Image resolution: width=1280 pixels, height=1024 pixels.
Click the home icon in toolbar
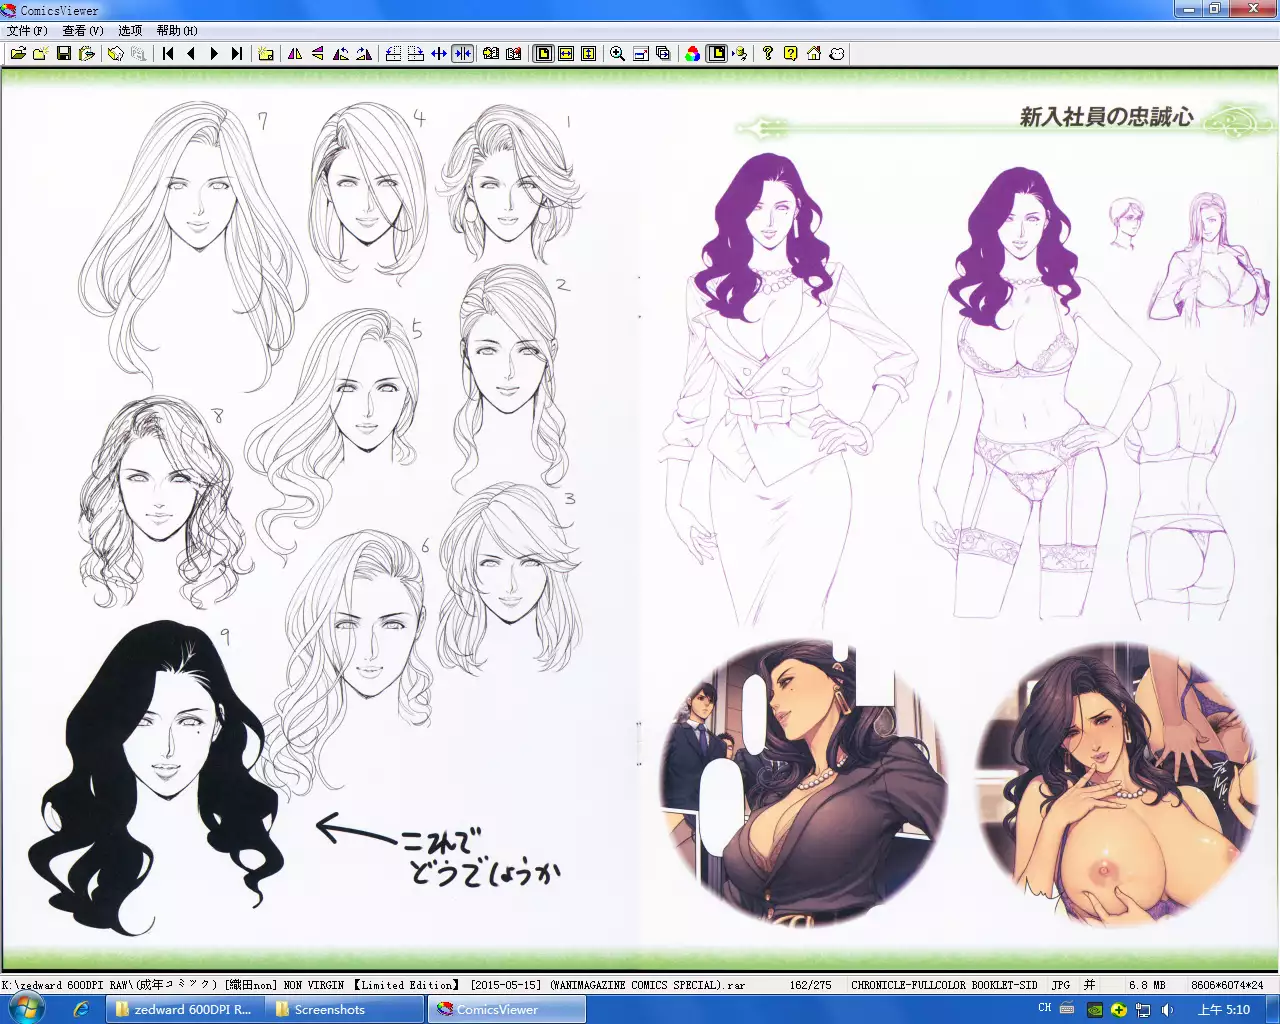point(814,54)
